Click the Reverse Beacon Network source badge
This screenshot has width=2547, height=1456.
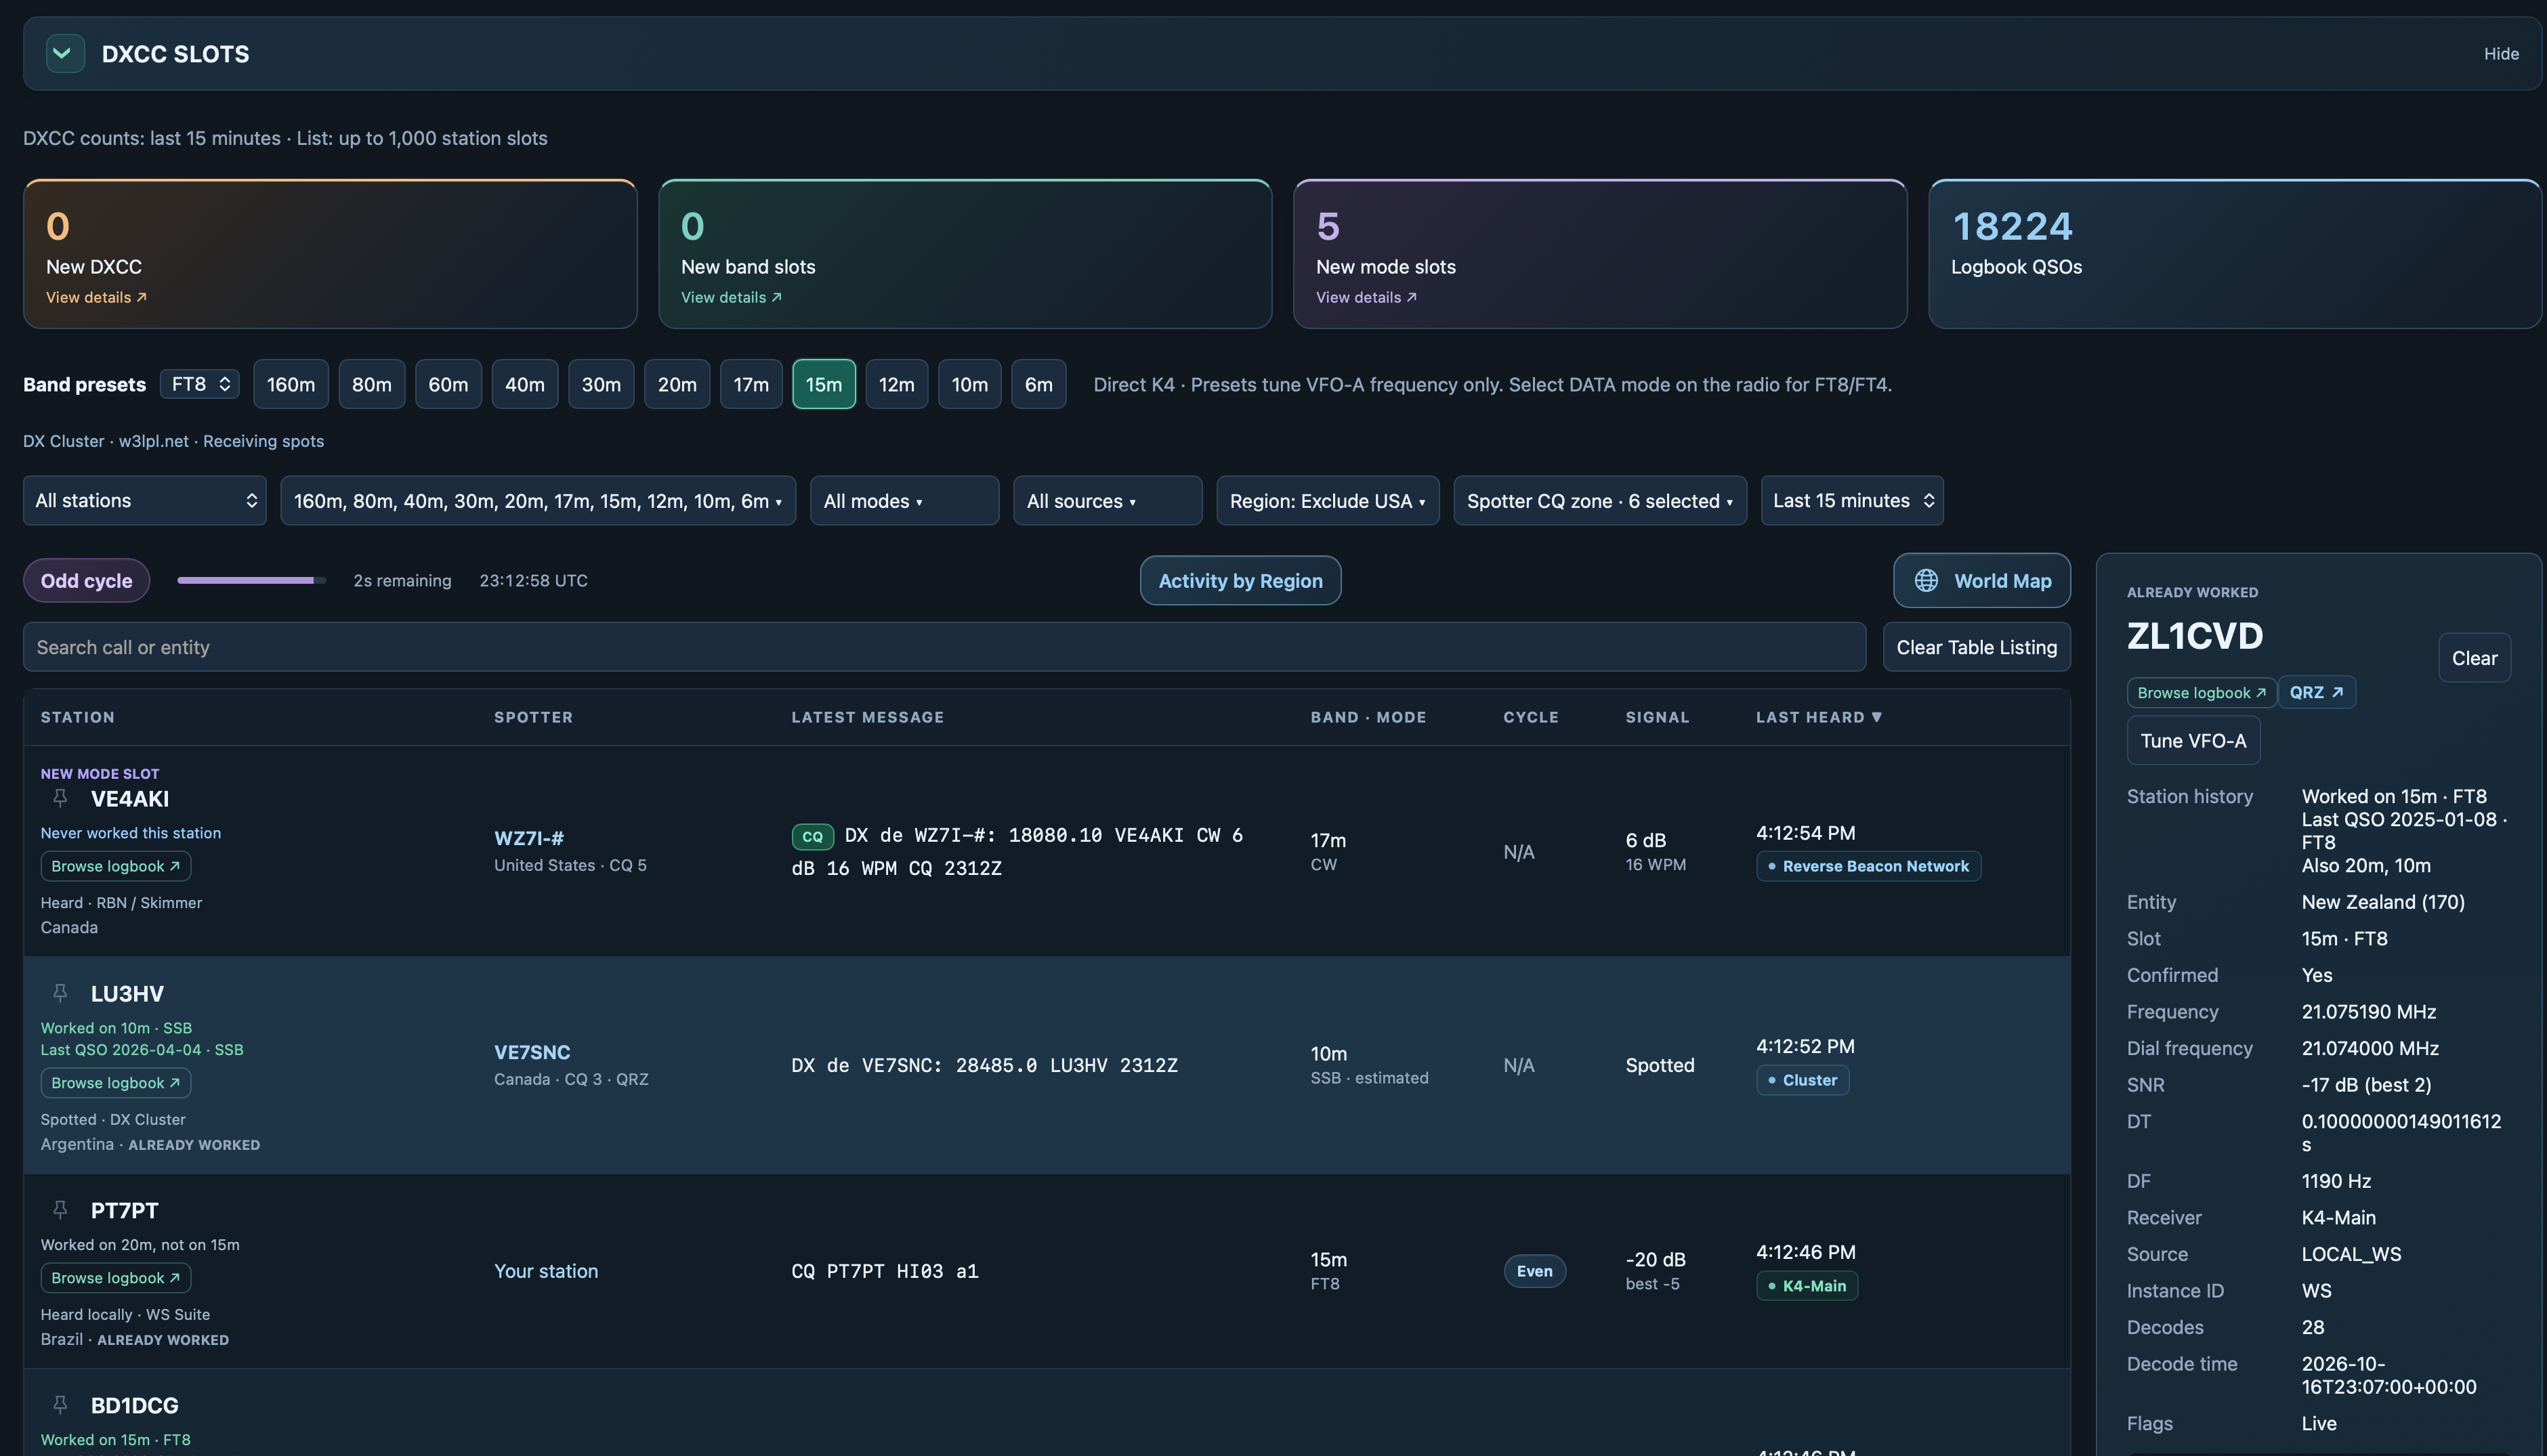click(x=1868, y=866)
